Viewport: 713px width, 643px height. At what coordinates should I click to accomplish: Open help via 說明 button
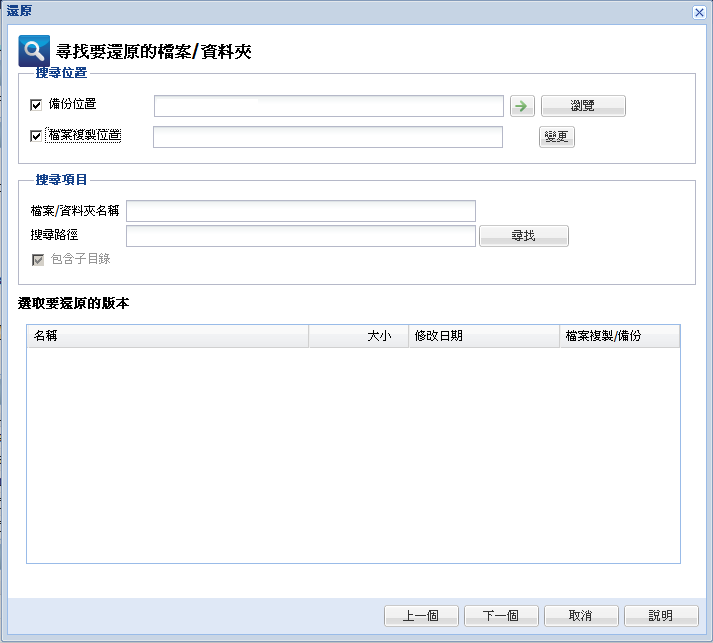coord(661,616)
